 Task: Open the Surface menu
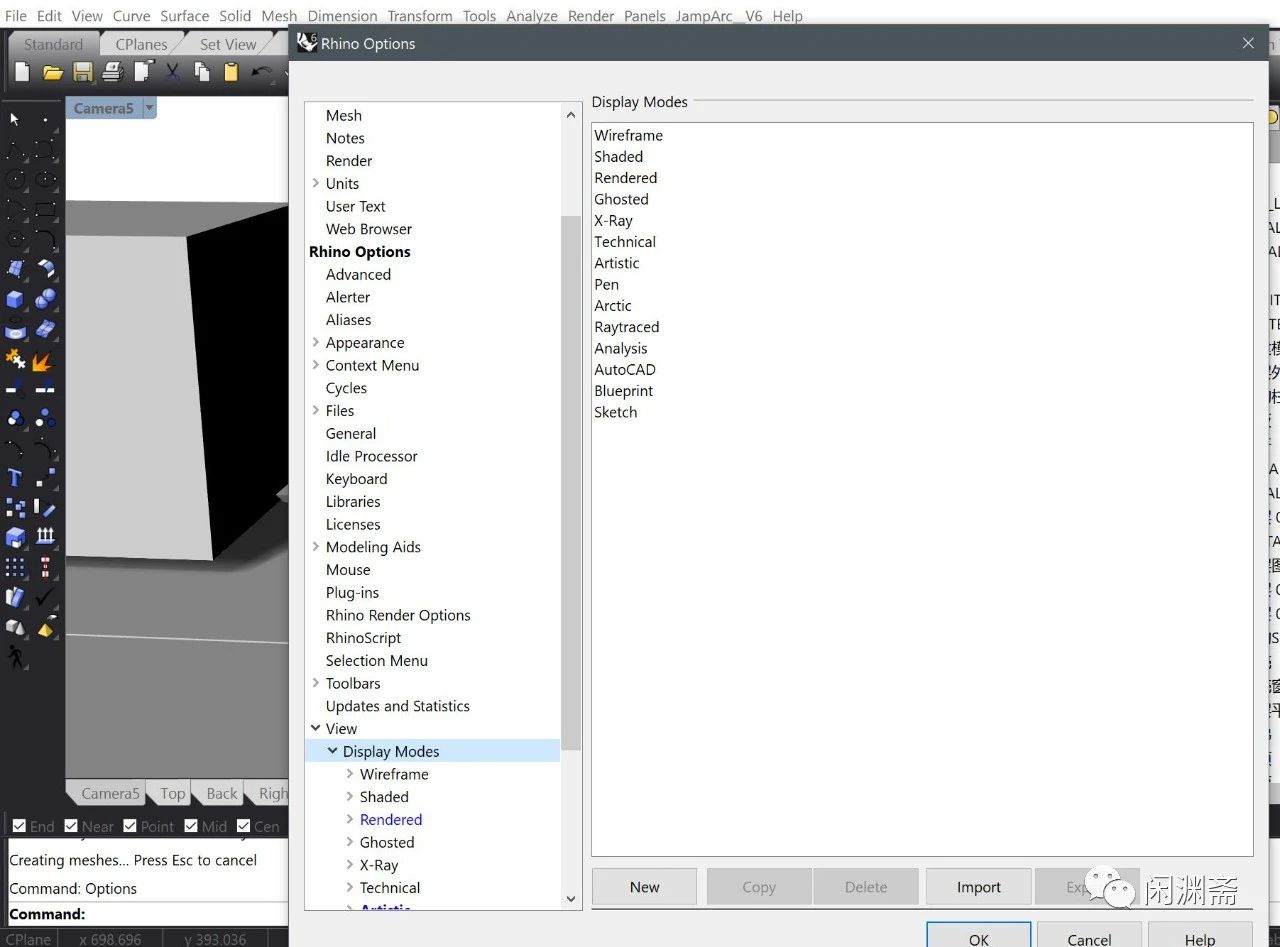185,16
